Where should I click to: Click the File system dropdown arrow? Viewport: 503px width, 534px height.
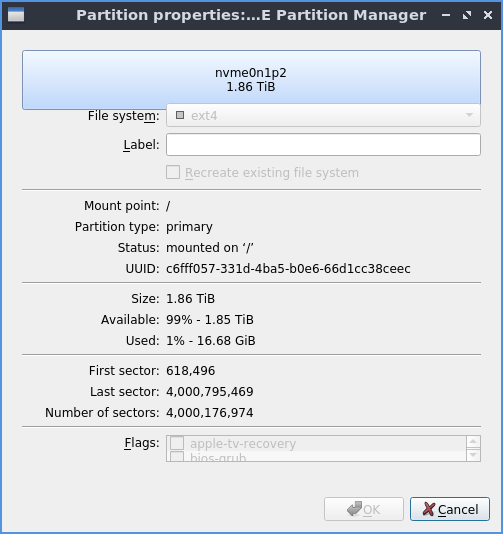(469, 115)
